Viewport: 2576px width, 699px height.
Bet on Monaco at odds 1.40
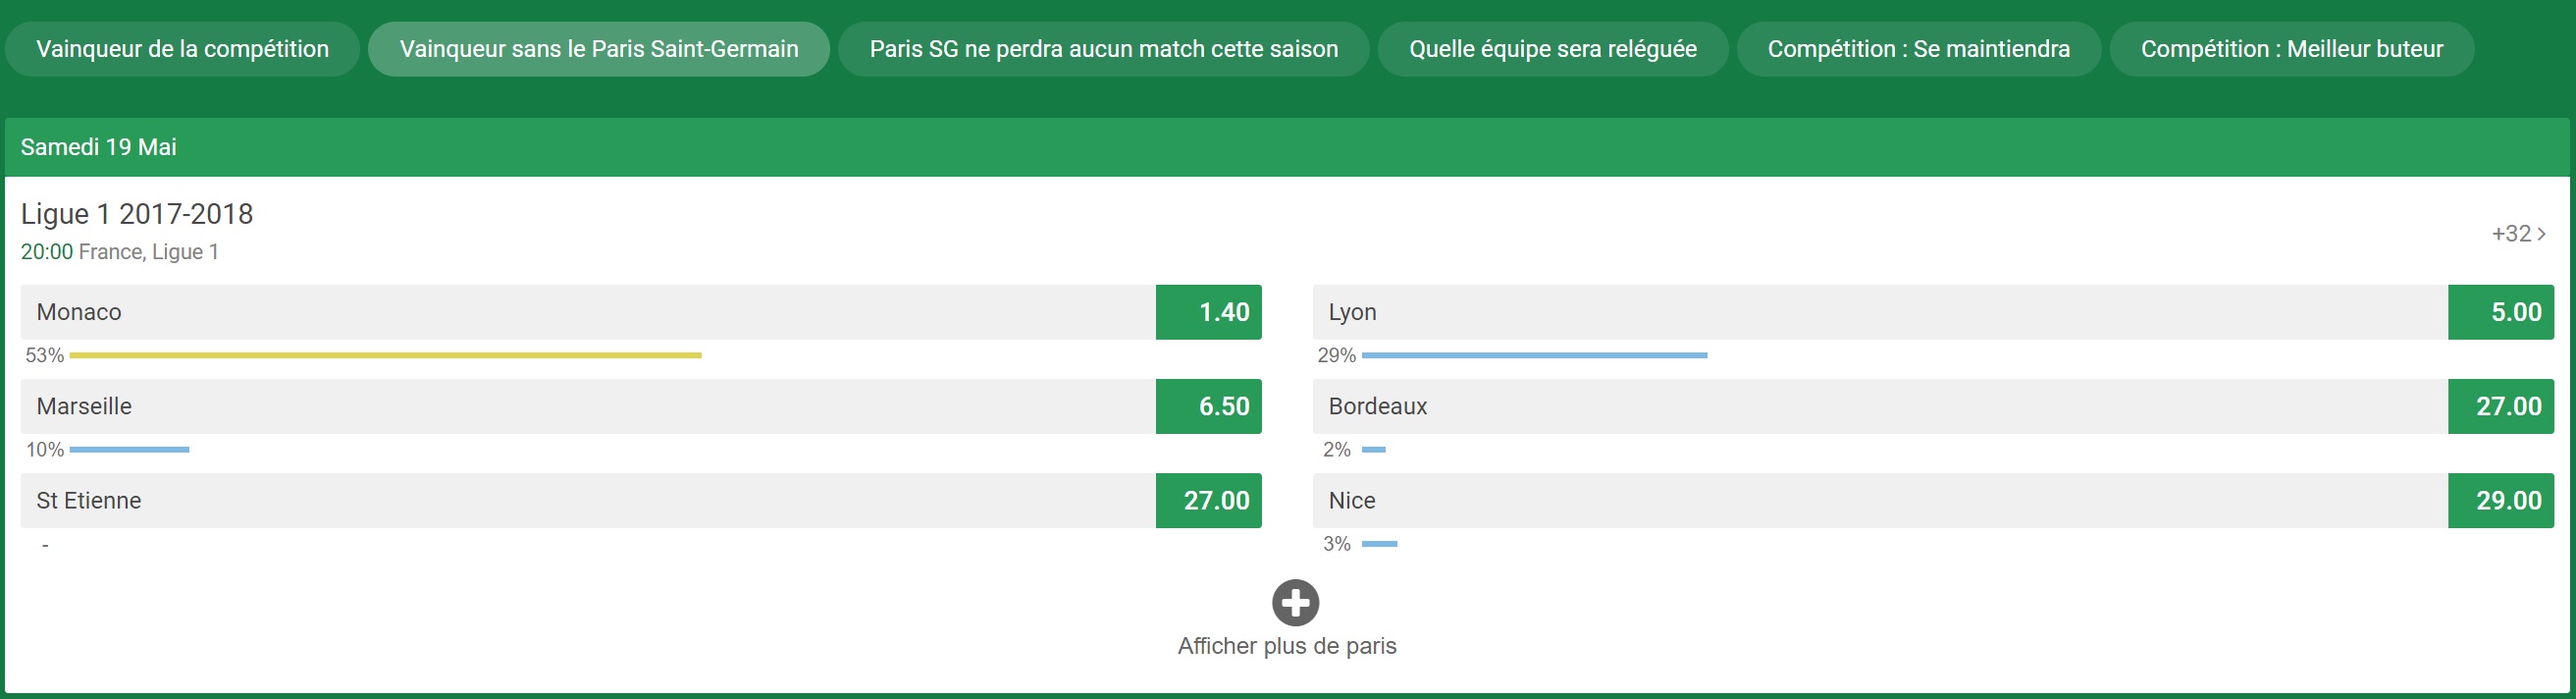pyautogui.click(x=1208, y=312)
